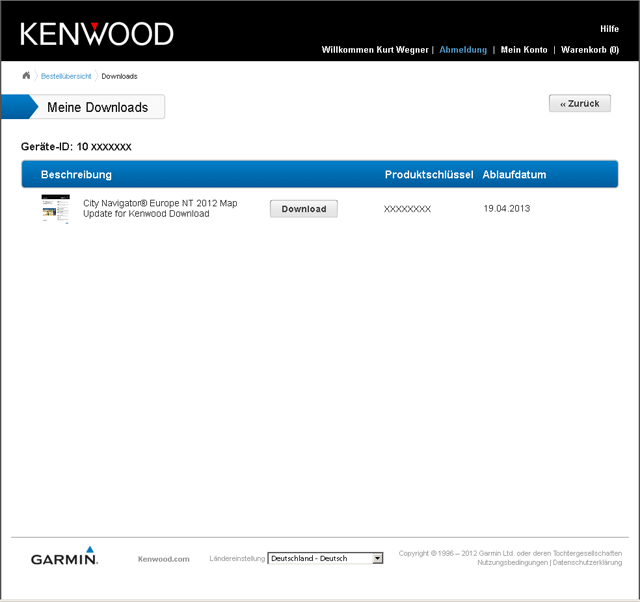Click the dropdown arrow of country selector
The image size is (640, 602).
pyautogui.click(x=377, y=558)
